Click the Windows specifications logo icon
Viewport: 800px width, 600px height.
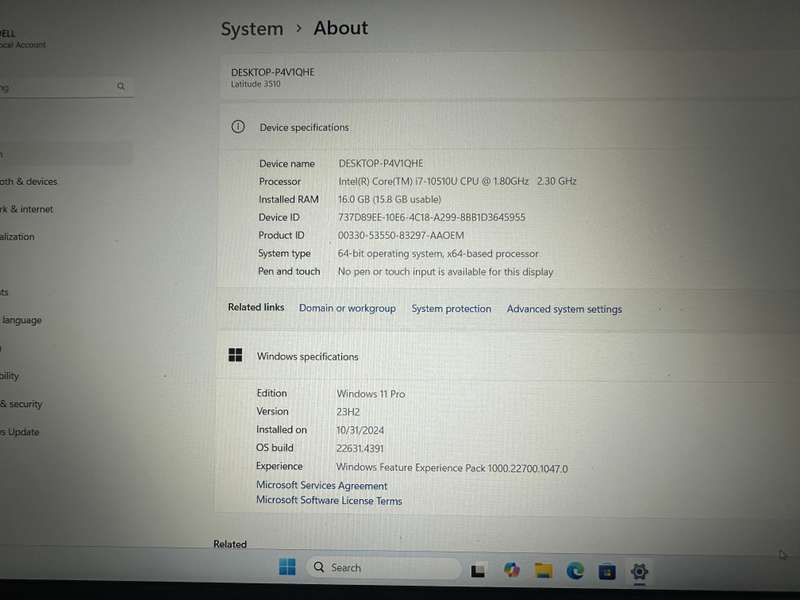(235, 355)
